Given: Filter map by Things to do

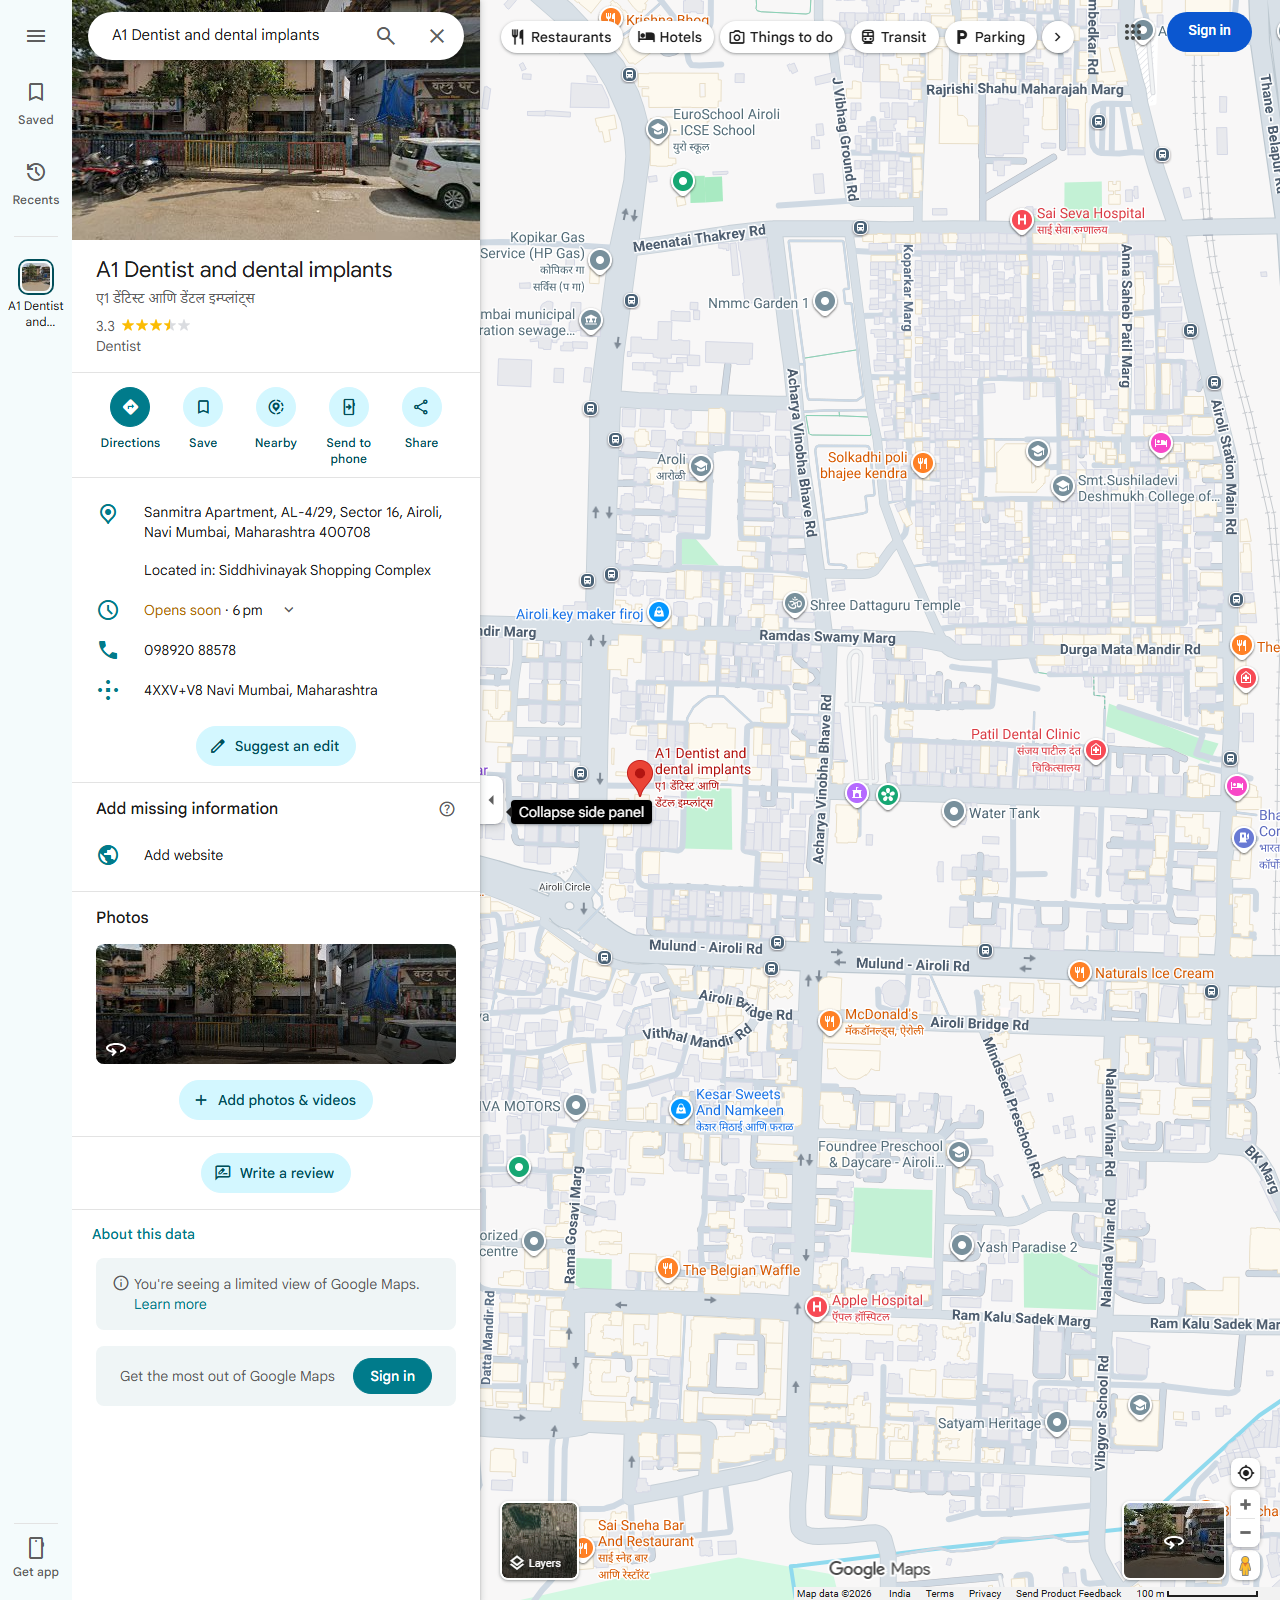Looking at the screenshot, I should [x=782, y=37].
